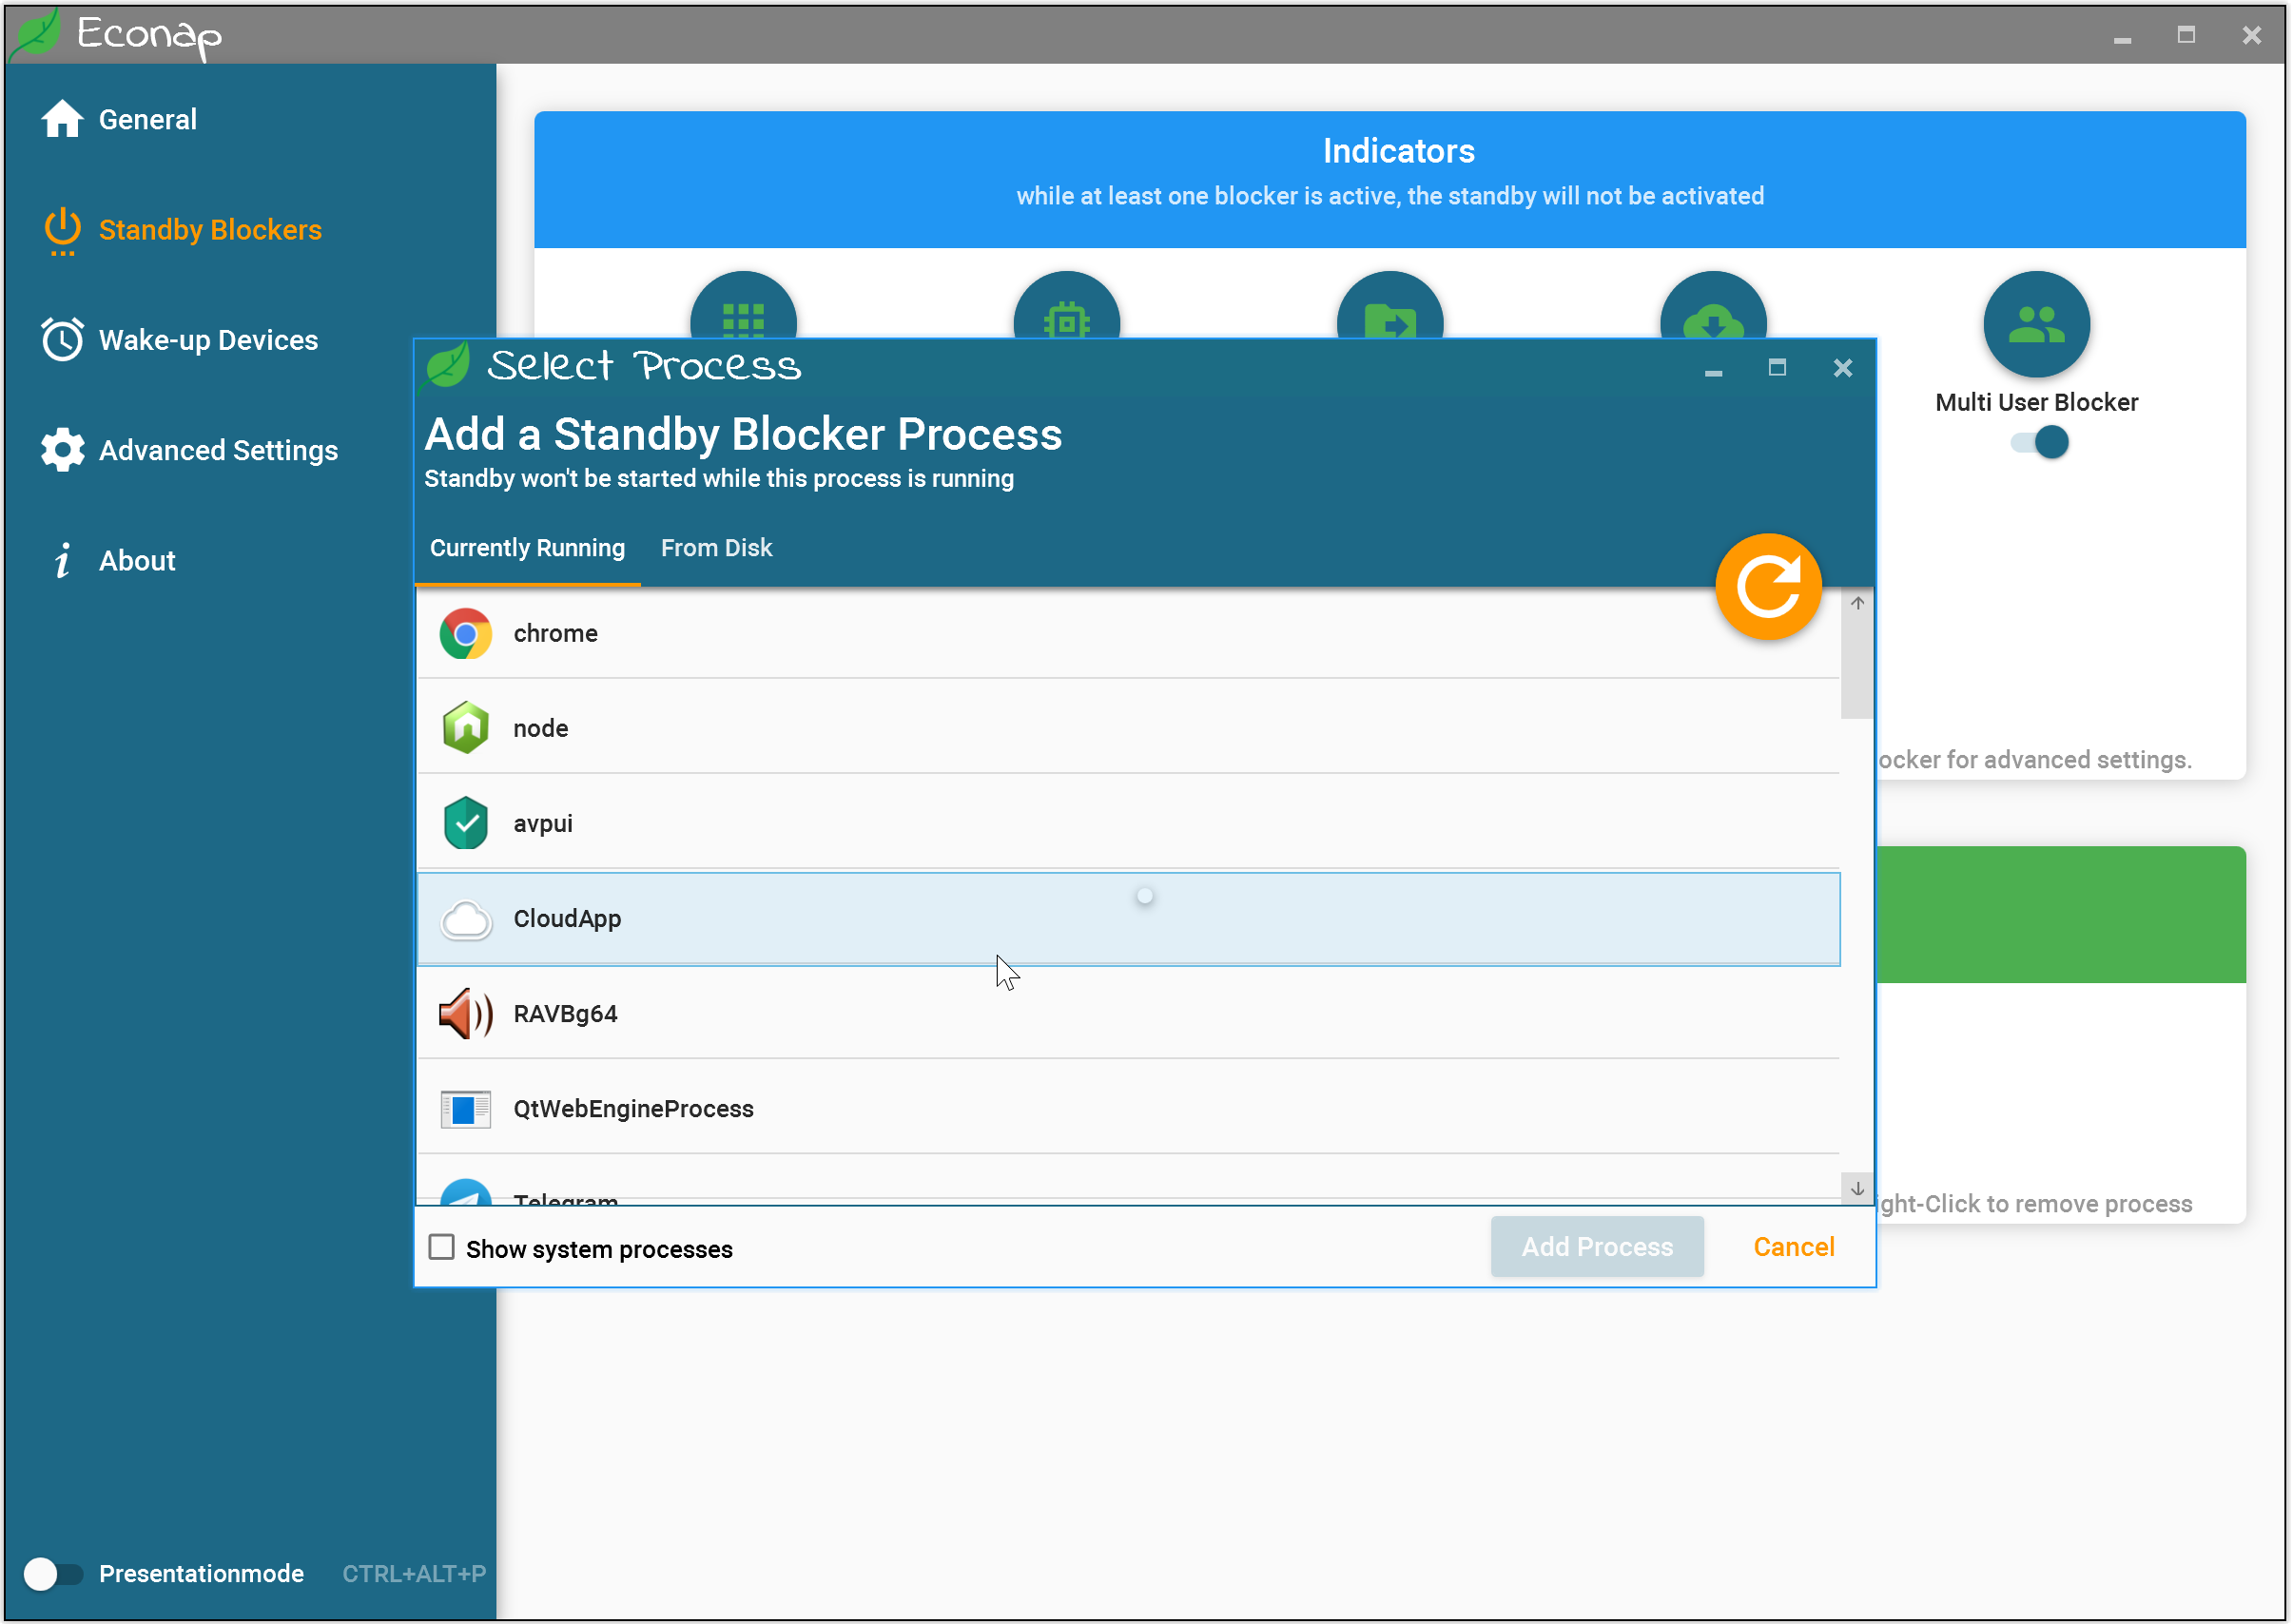The image size is (2293, 1624).
Task: Switch to Currently Running tab
Action: click(x=527, y=548)
